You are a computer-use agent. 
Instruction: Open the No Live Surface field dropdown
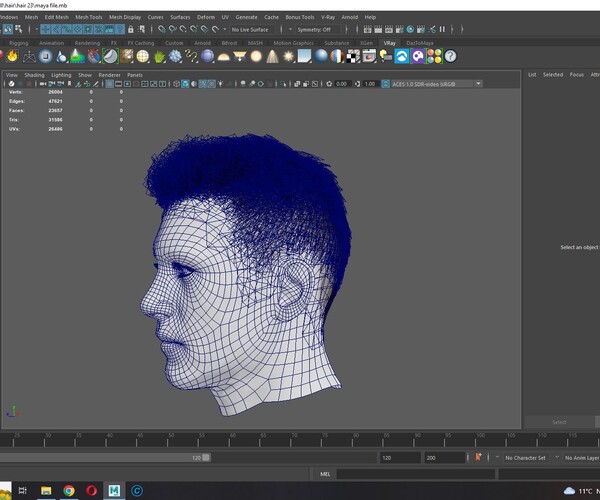click(x=250, y=29)
